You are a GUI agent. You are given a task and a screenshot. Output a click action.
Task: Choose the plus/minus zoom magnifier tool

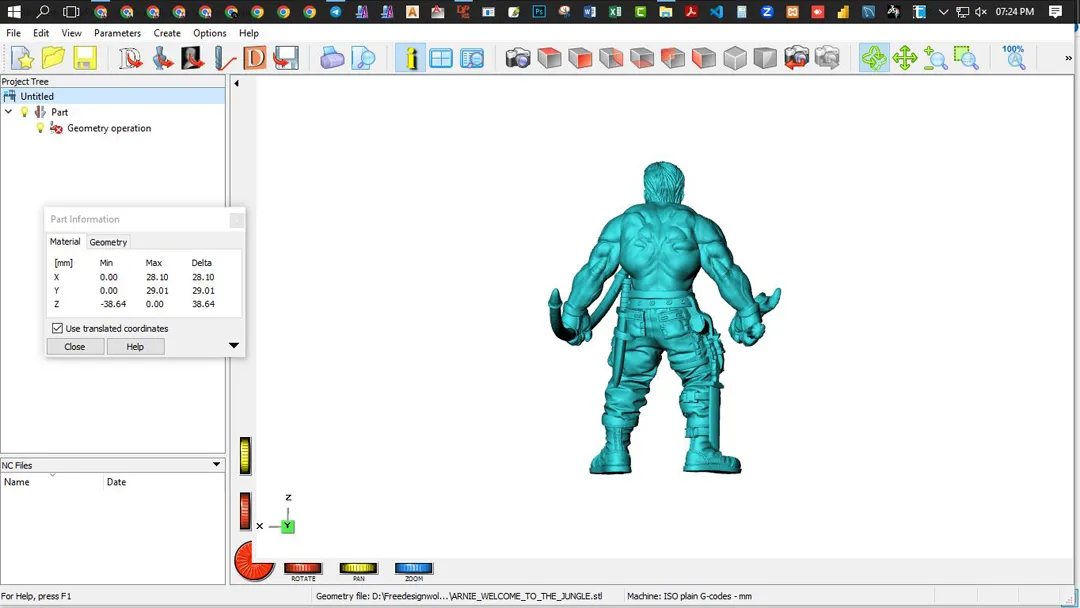[936, 59]
